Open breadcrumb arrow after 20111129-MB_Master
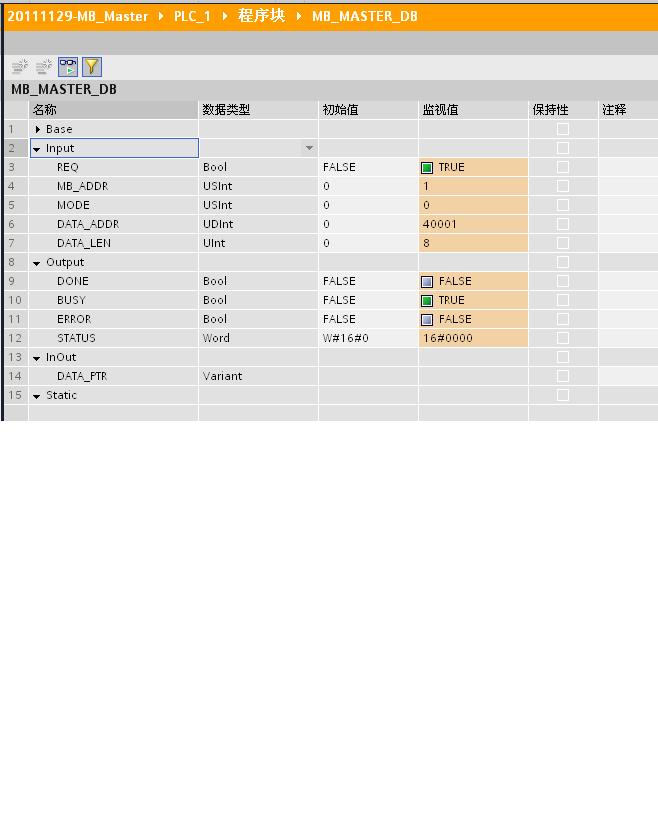Viewport: 658px width, 825px height. [x=161, y=16]
